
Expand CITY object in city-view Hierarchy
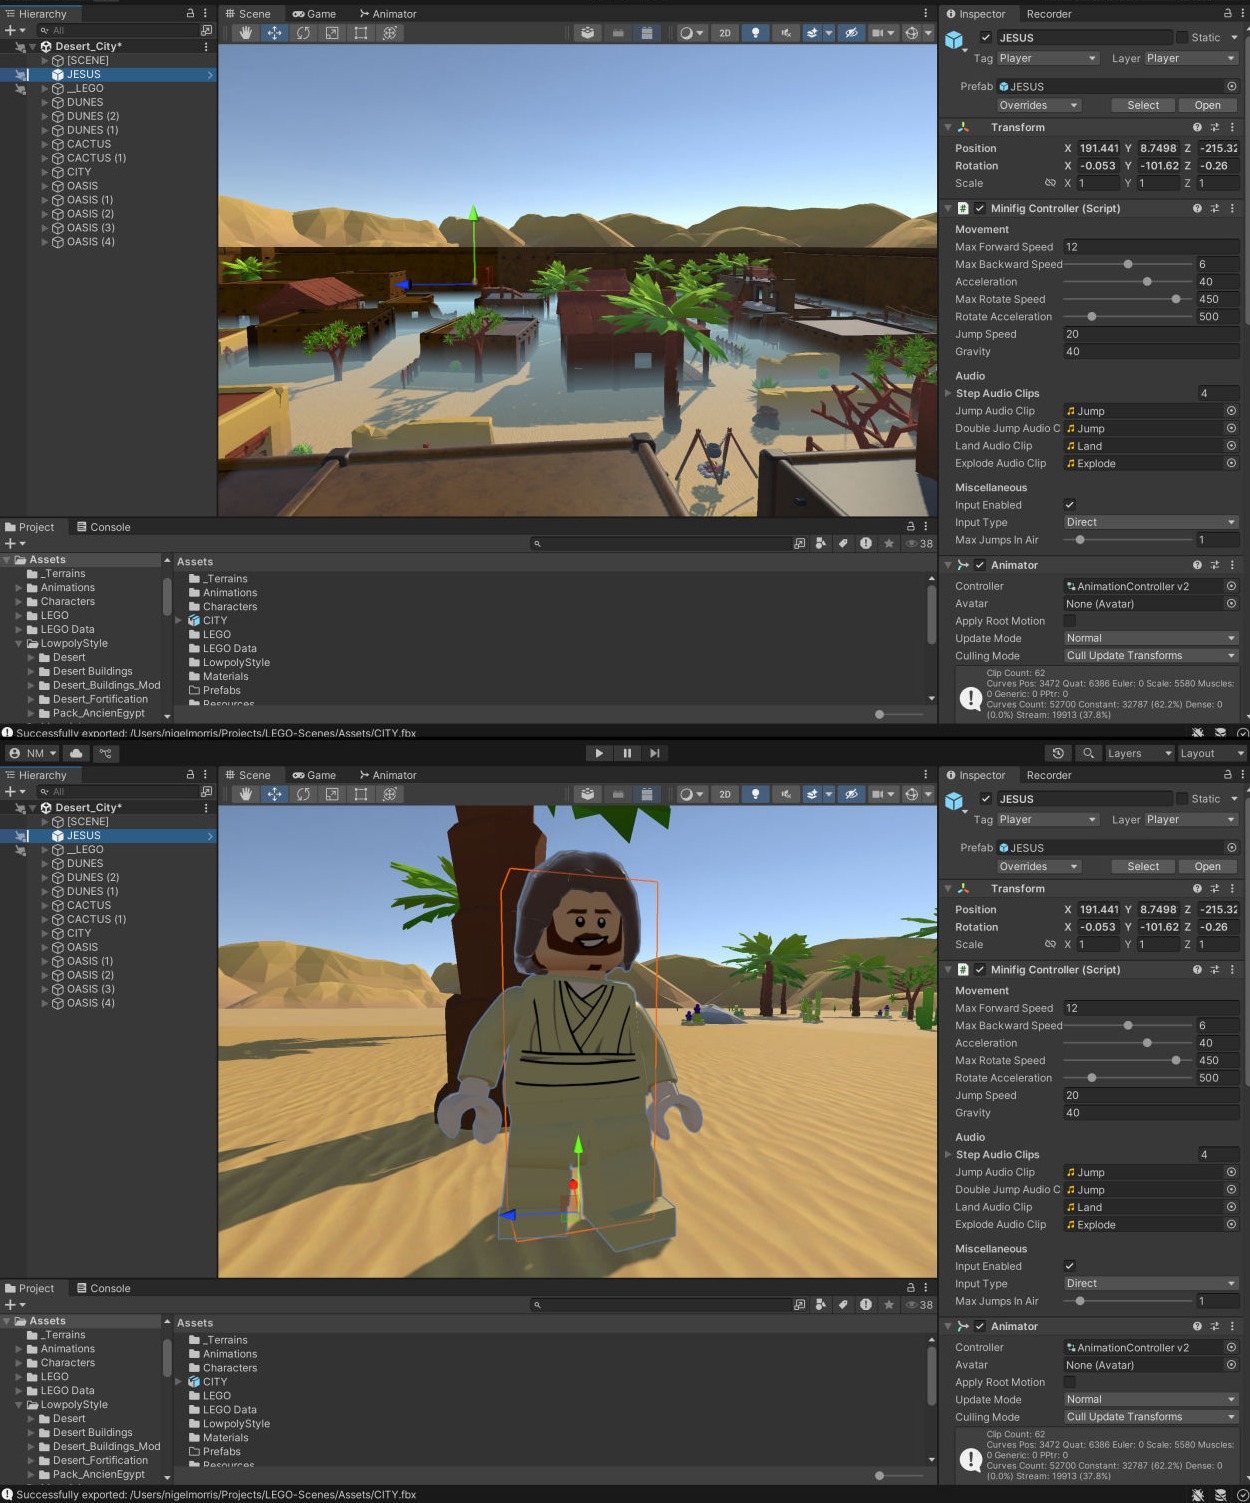(44, 172)
